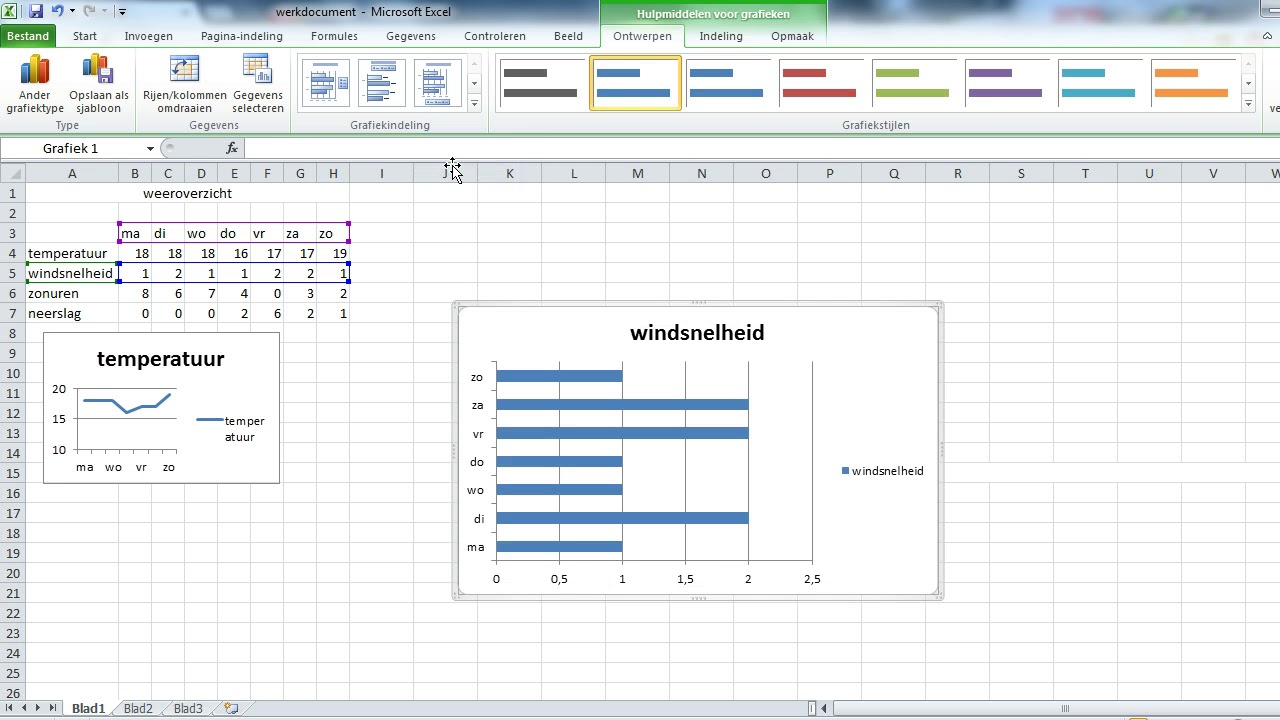Select cell A4 labeled temperatuur

pyautogui.click(x=72, y=253)
